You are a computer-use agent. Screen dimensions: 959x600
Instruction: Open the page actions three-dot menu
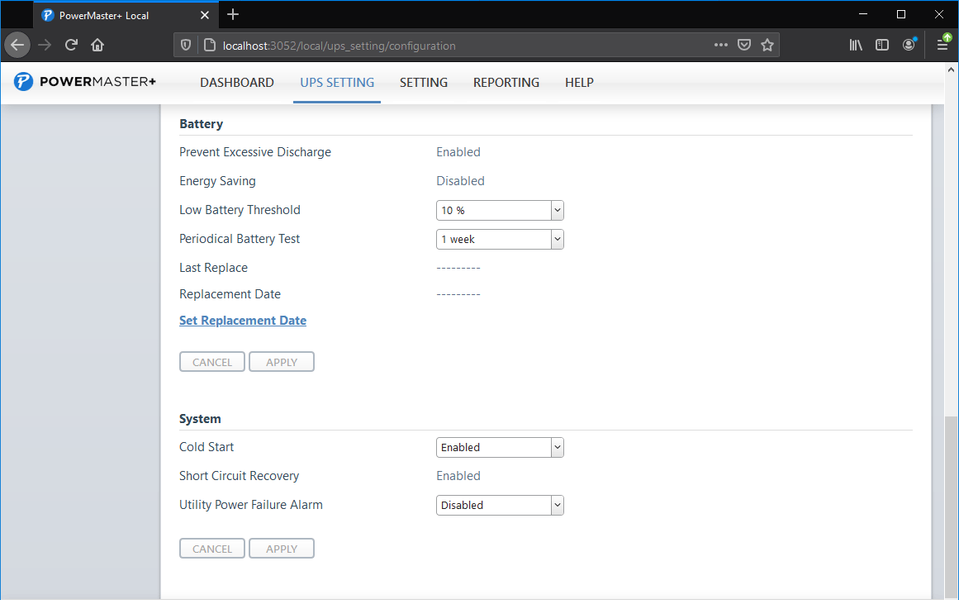(x=721, y=45)
